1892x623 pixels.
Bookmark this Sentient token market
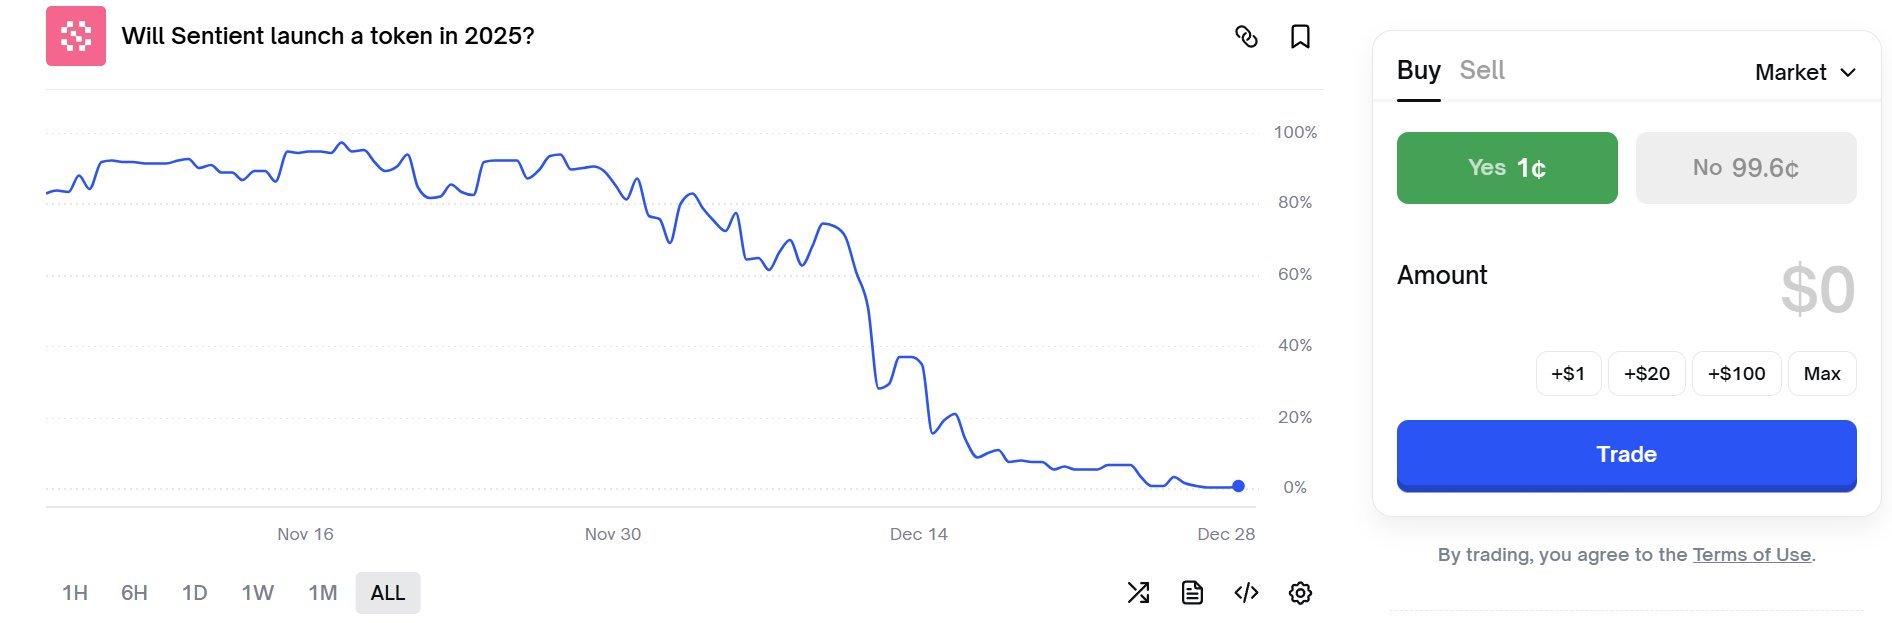click(x=1300, y=37)
